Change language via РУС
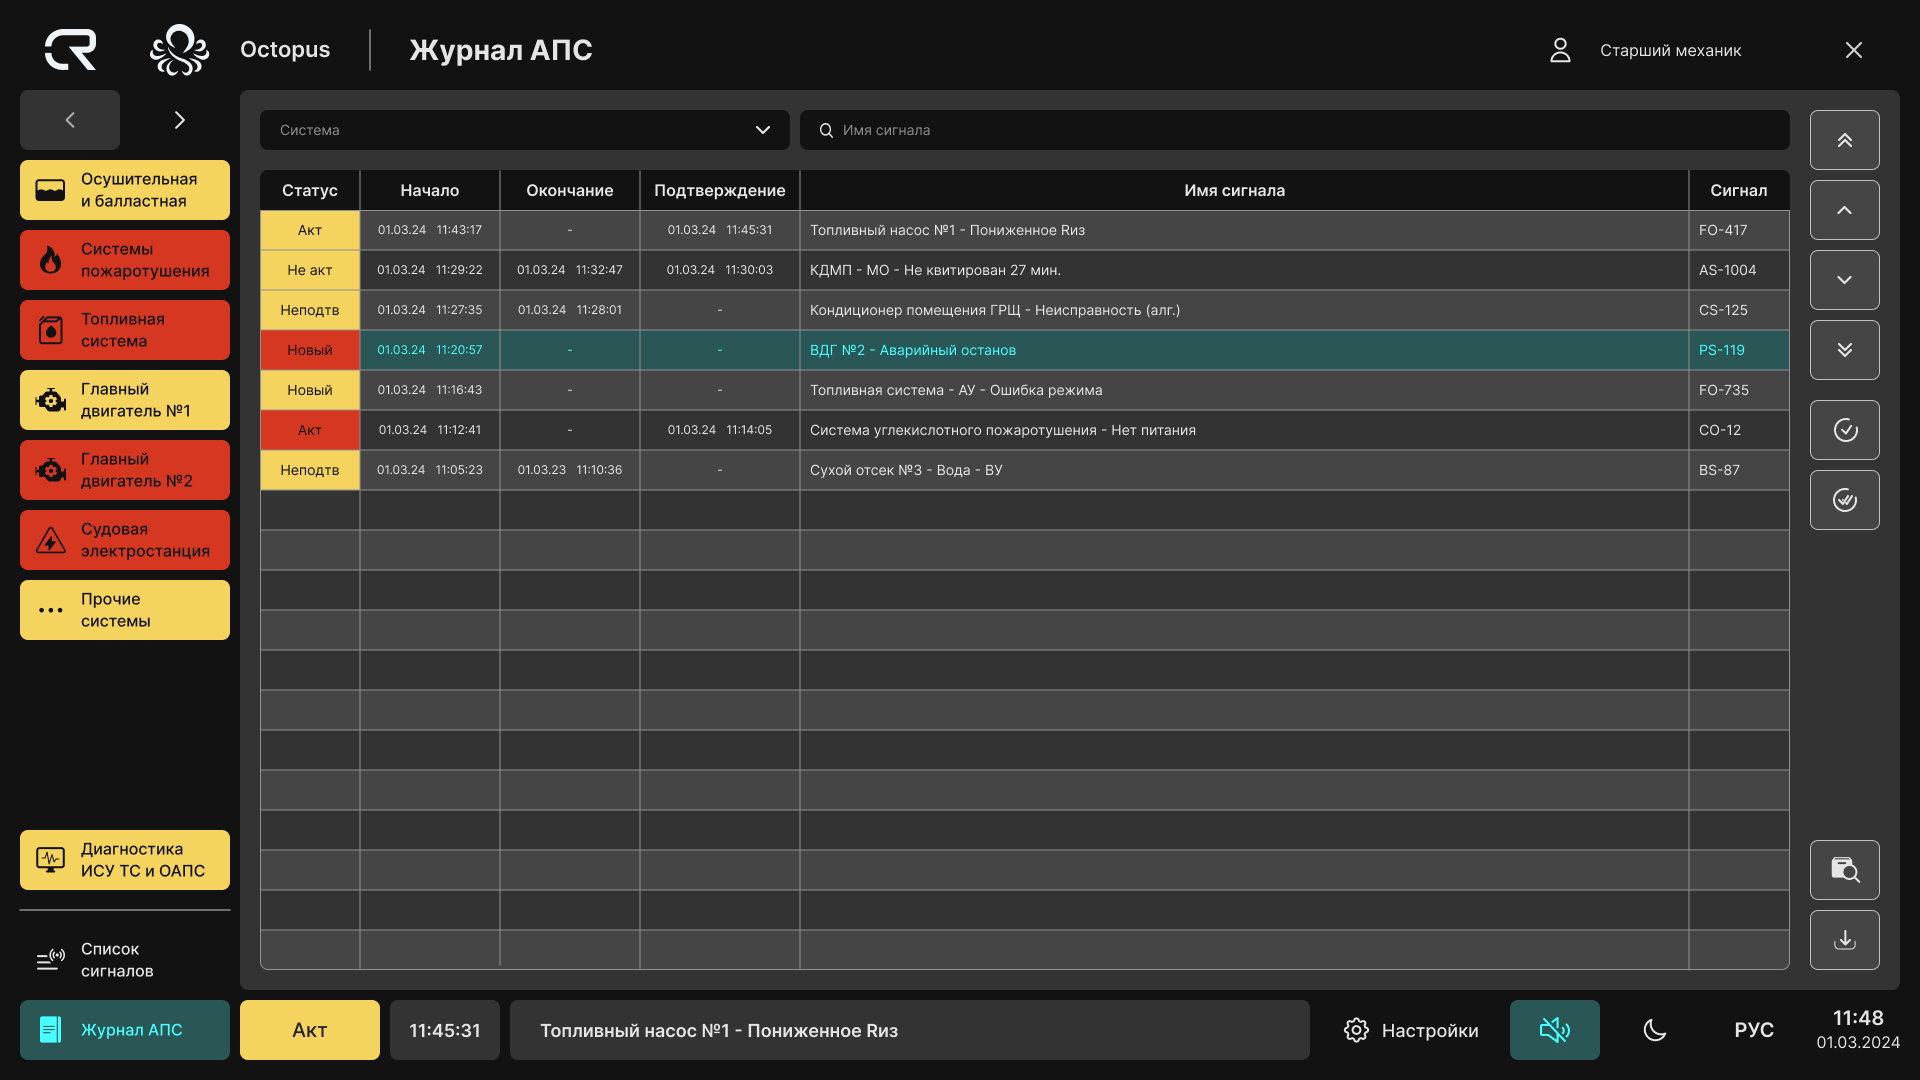The width and height of the screenshot is (1920, 1080). (x=1753, y=1030)
